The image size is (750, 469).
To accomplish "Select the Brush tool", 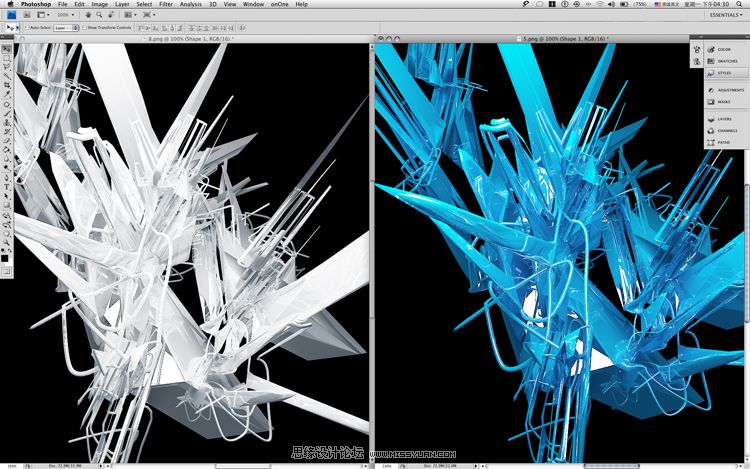I will (6, 113).
